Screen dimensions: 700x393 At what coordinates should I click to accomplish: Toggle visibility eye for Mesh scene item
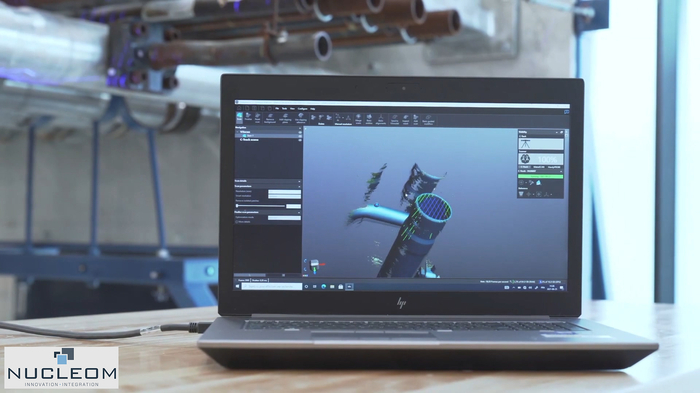coord(300,140)
